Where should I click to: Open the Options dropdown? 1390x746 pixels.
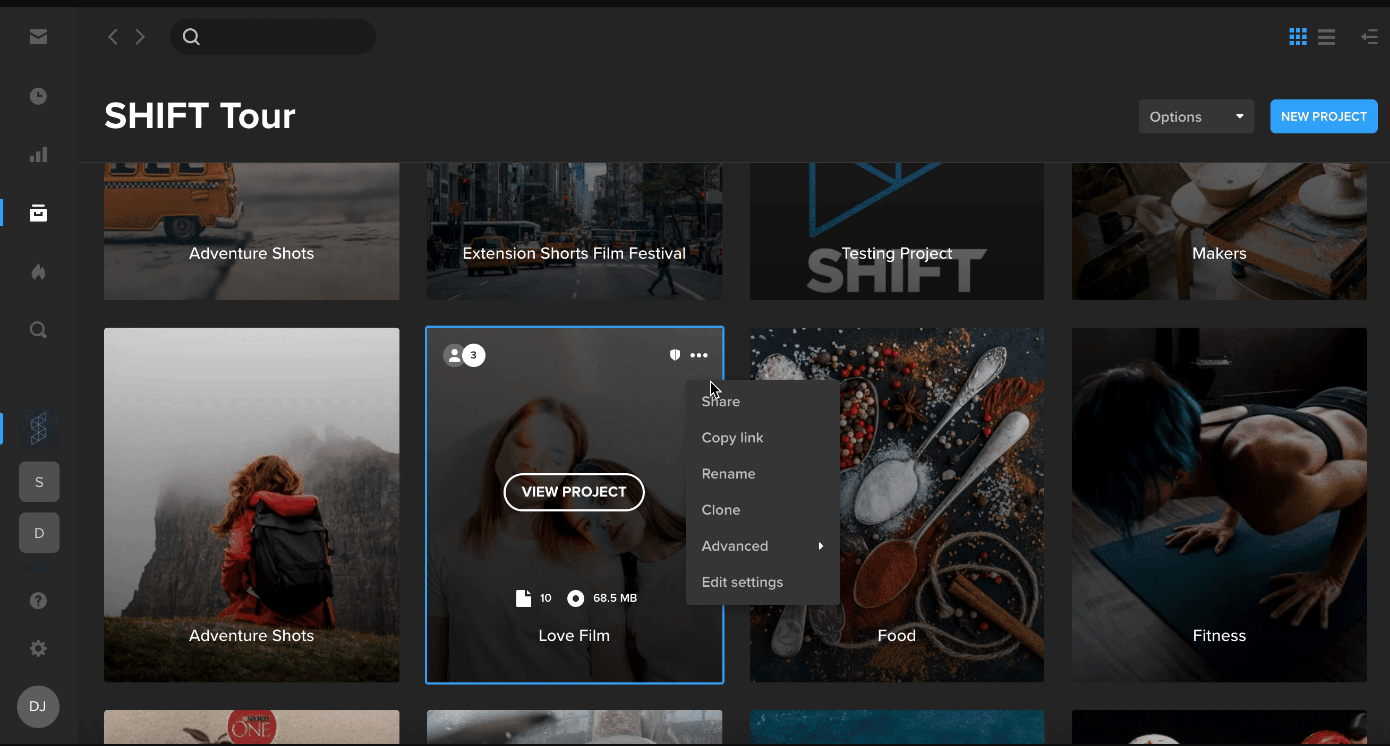pyautogui.click(x=1196, y=116)
